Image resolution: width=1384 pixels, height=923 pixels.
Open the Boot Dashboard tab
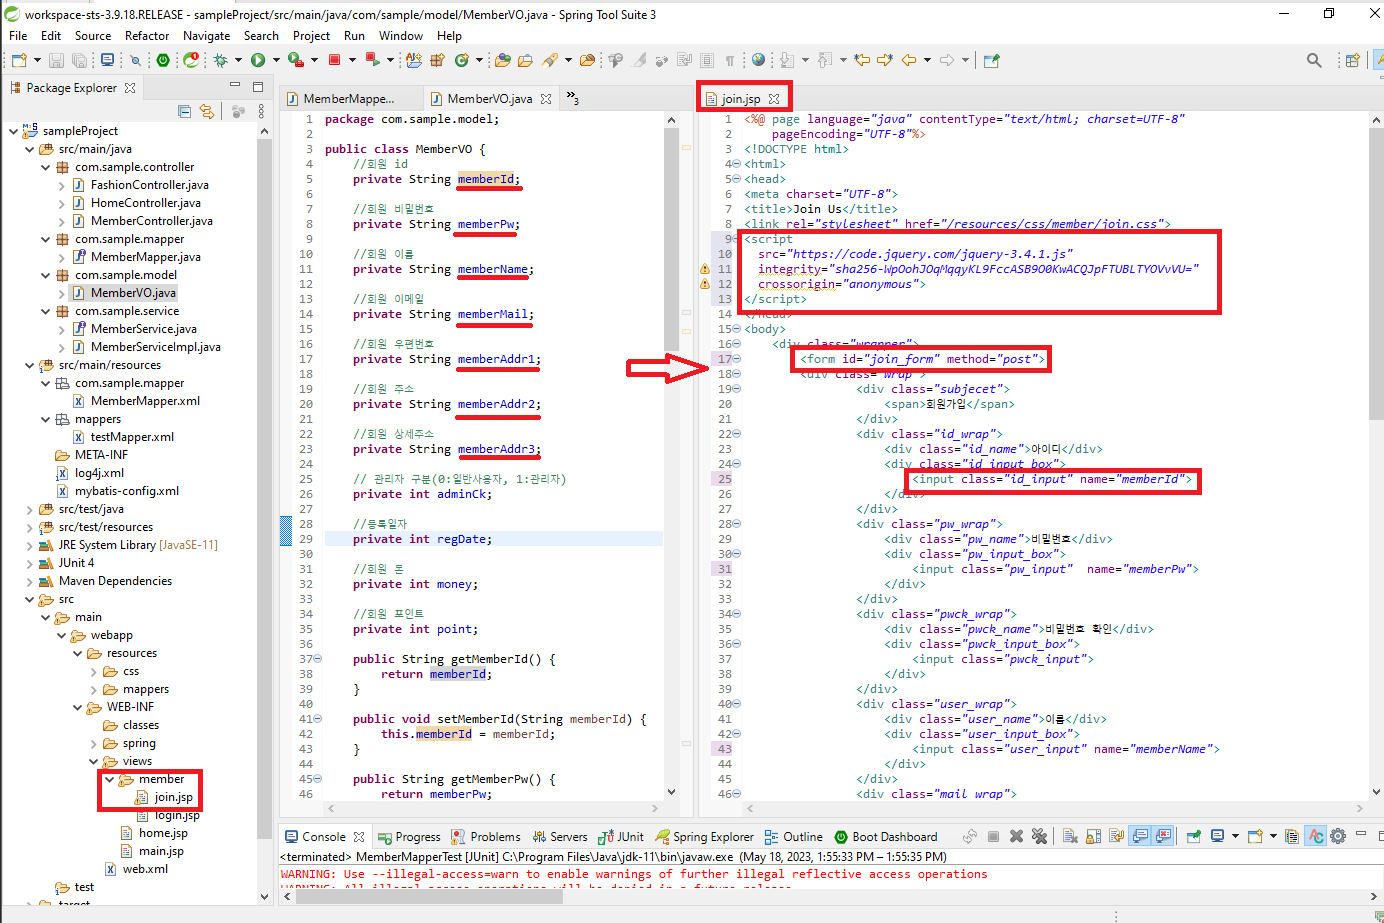coord(886,837)
